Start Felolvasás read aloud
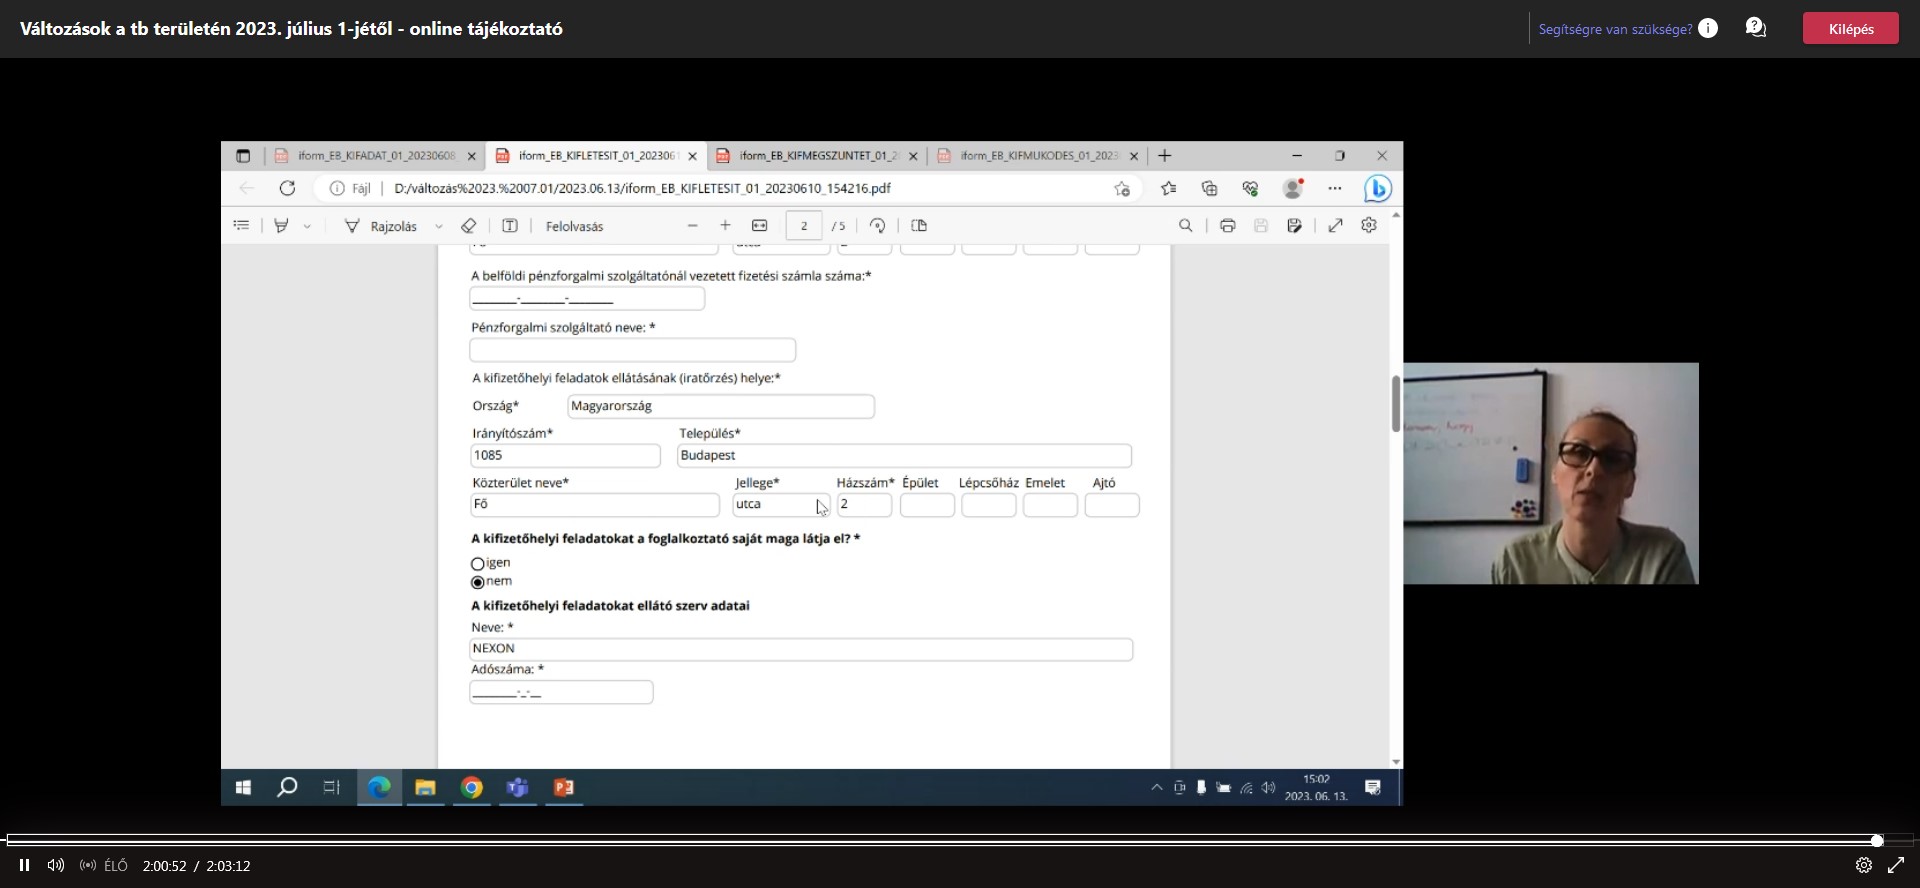This screenshot has height=888, width=1920. (575, 226)
